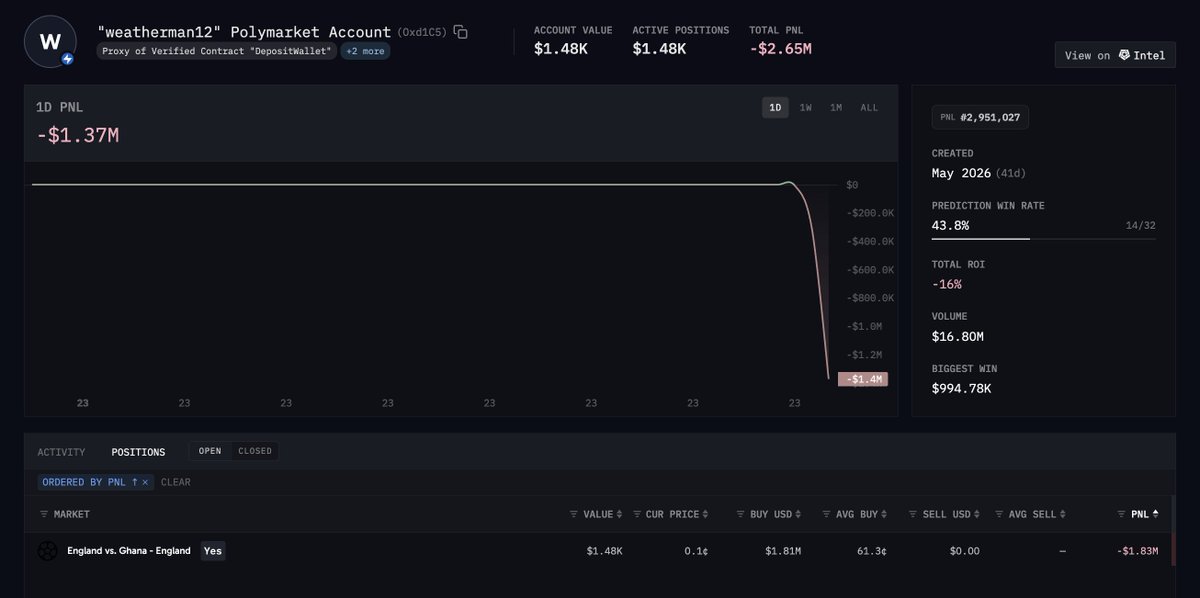Viewport: 1200px width, 598px height.
Task: Click the prediction win rate progress bar
Action: (x=1043, y=239)
